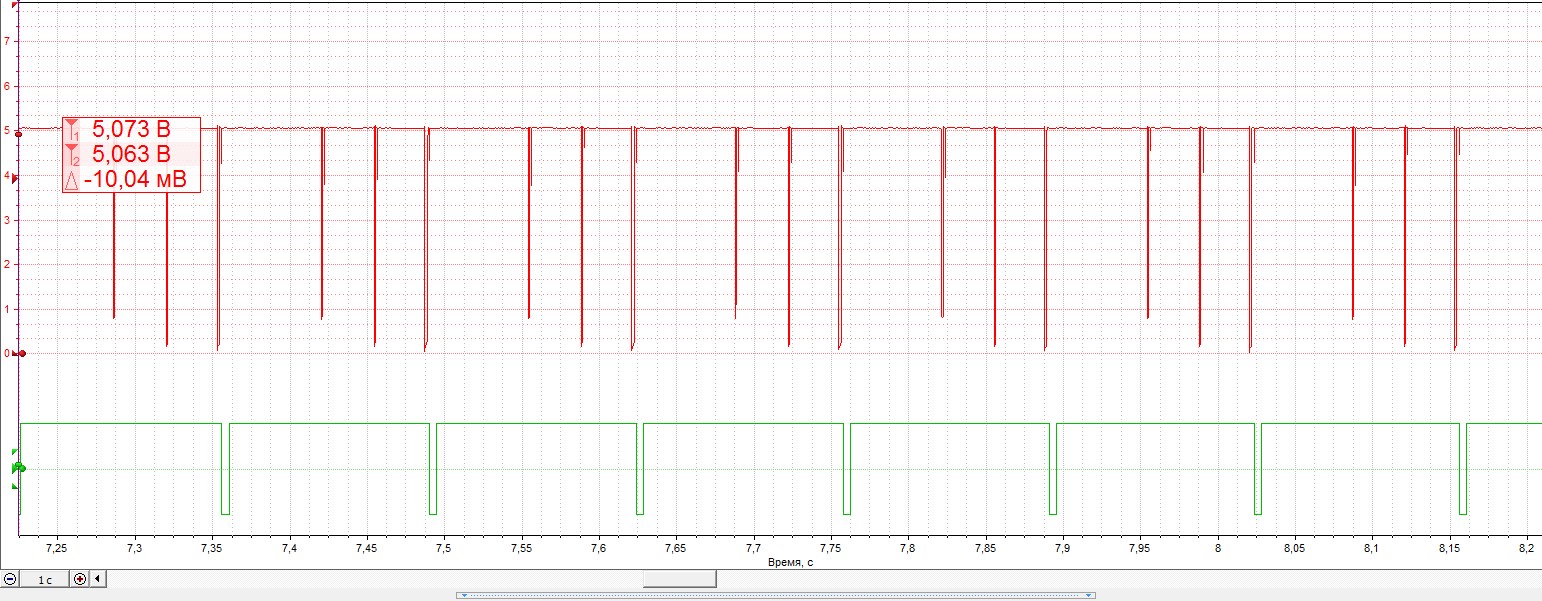Click the horizontal timeline scrollbar thumb

679,579
